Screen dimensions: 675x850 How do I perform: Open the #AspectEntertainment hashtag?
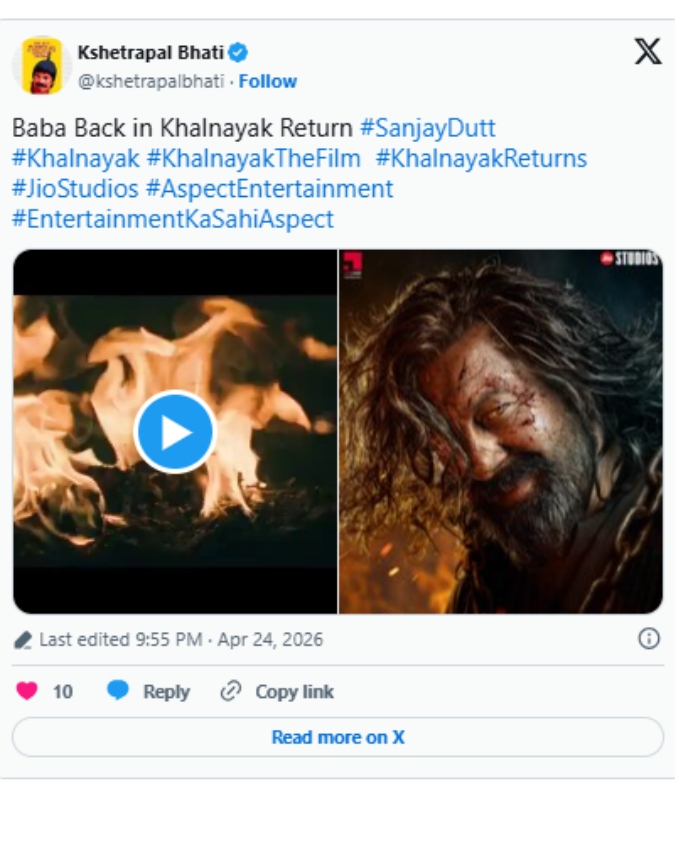tap(269, 188)
